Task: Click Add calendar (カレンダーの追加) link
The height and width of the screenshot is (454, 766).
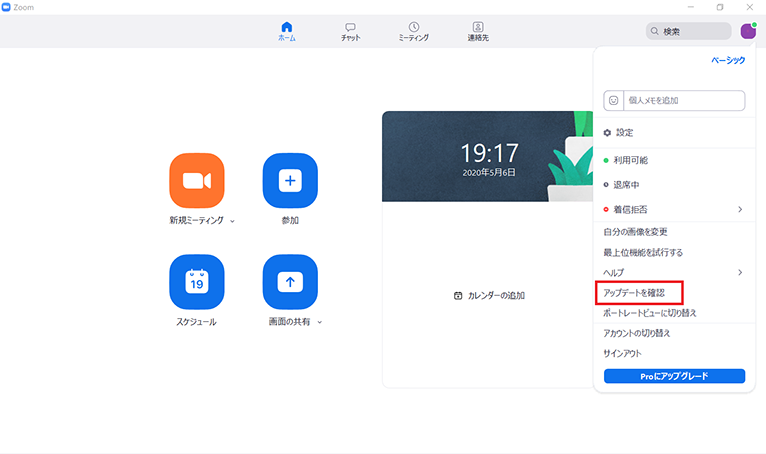Action: (x=496, y=296)
